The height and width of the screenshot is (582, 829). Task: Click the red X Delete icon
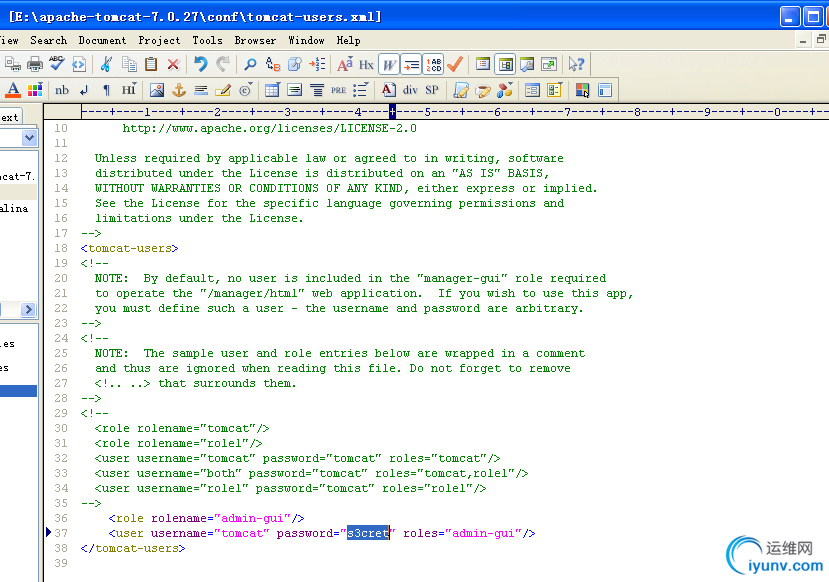tap(173, 64)
